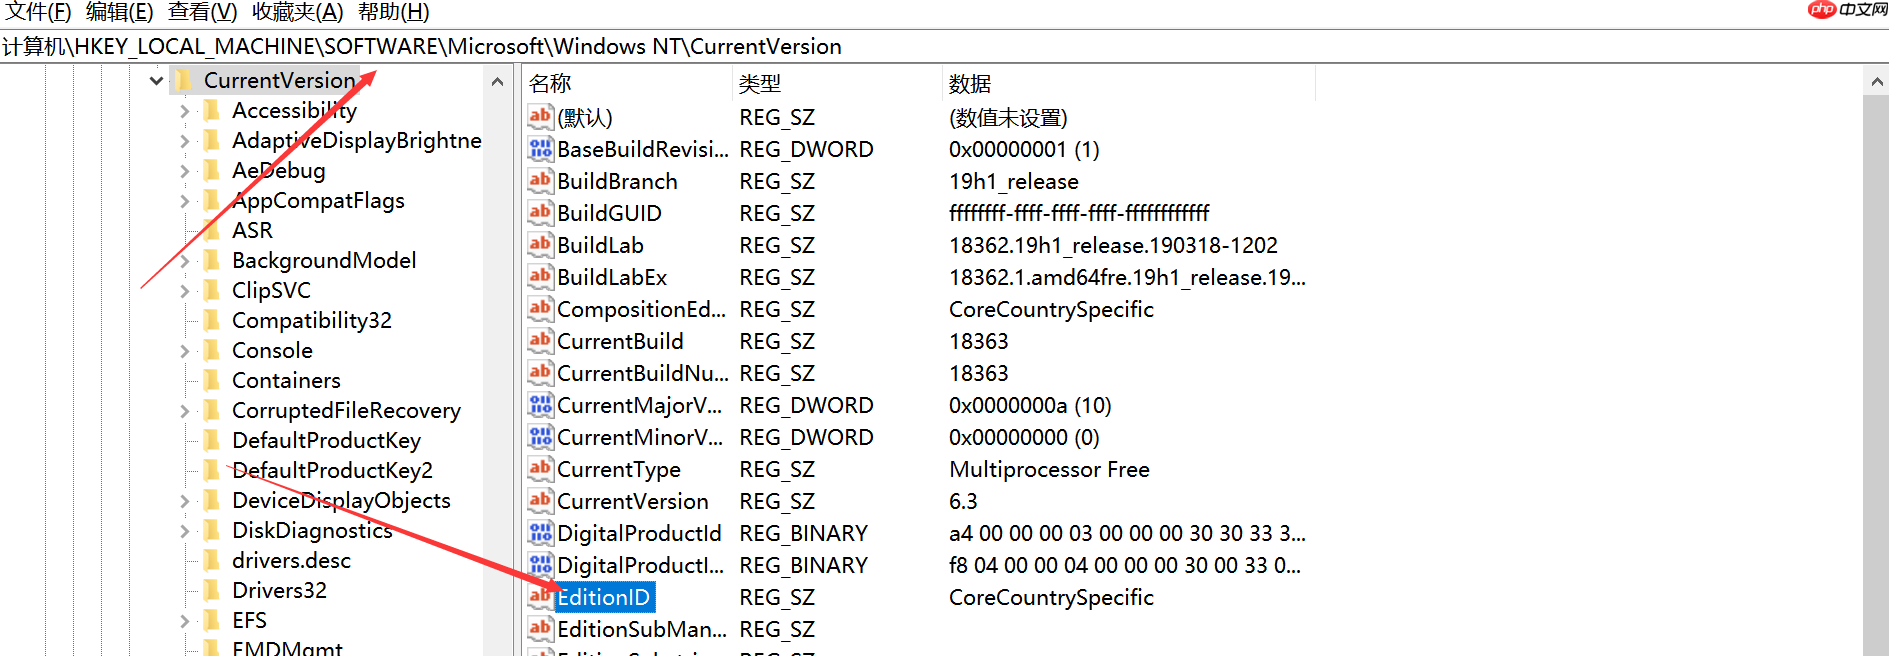Expand the DeviceDisplayObjects key
Viewport: 1889px width, 656px height.
[184, 501]
